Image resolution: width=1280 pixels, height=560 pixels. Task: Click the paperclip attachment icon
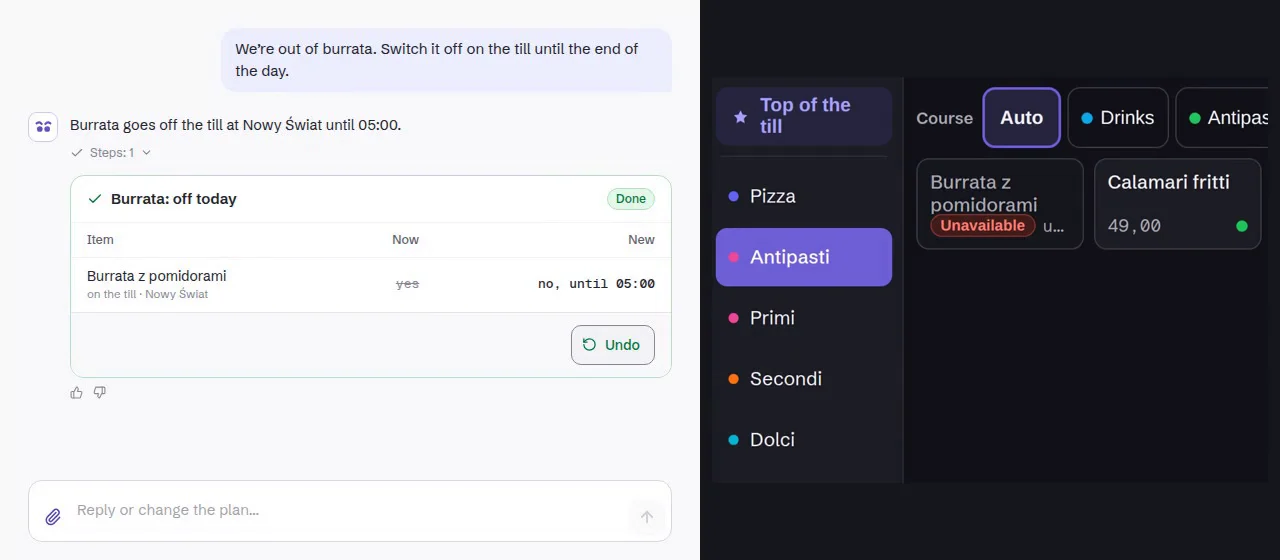tap(53, 517)
